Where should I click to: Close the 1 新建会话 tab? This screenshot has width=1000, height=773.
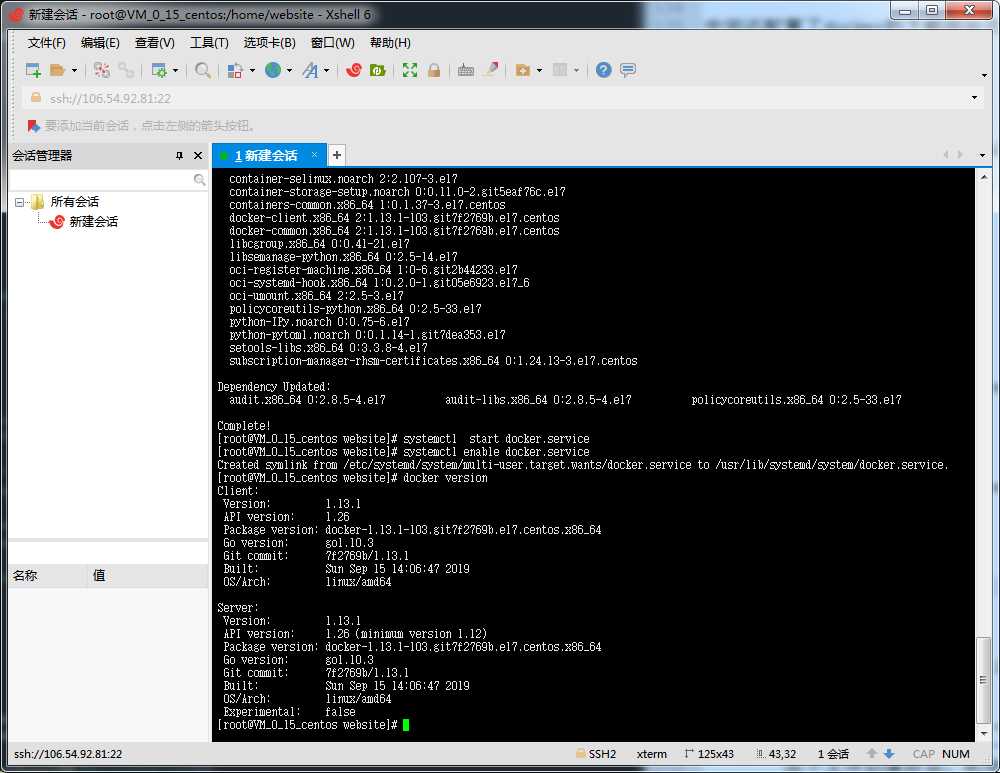[x=314, y=154]
